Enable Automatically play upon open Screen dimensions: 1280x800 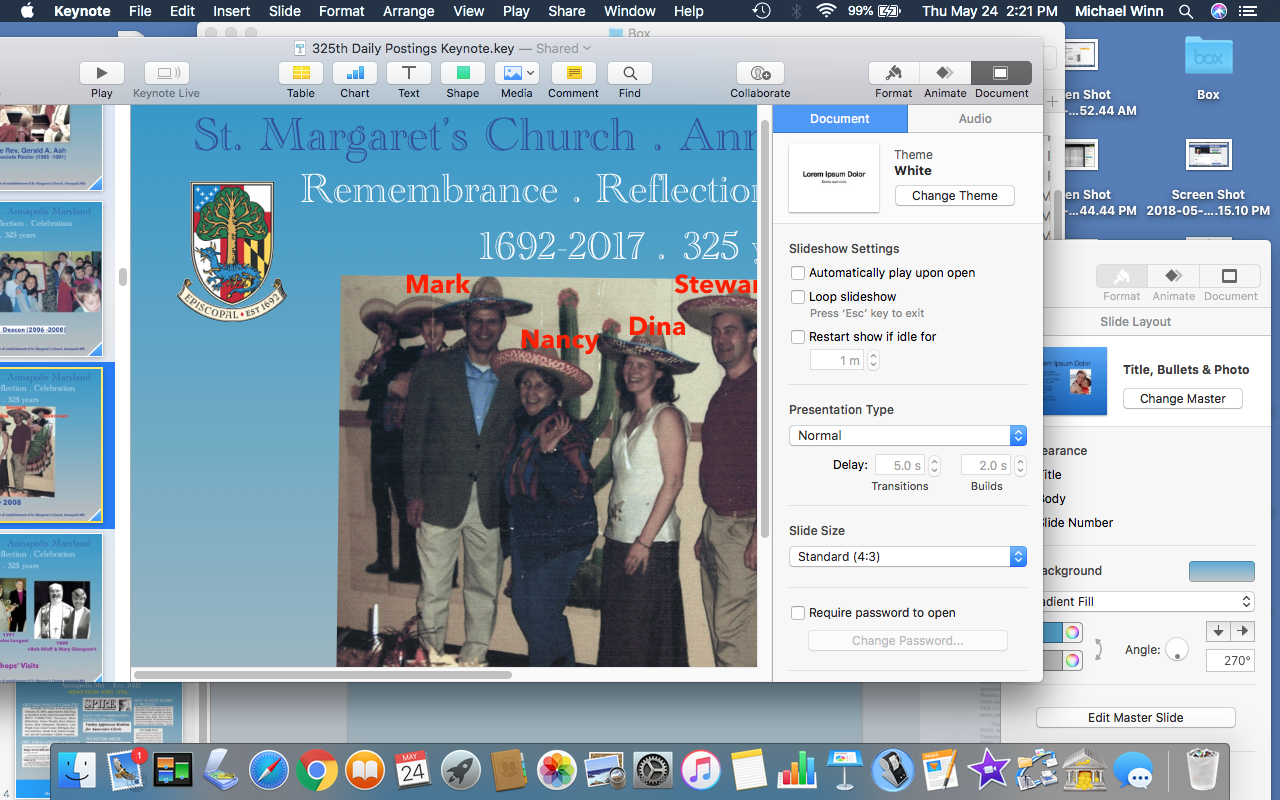point(798,273)
